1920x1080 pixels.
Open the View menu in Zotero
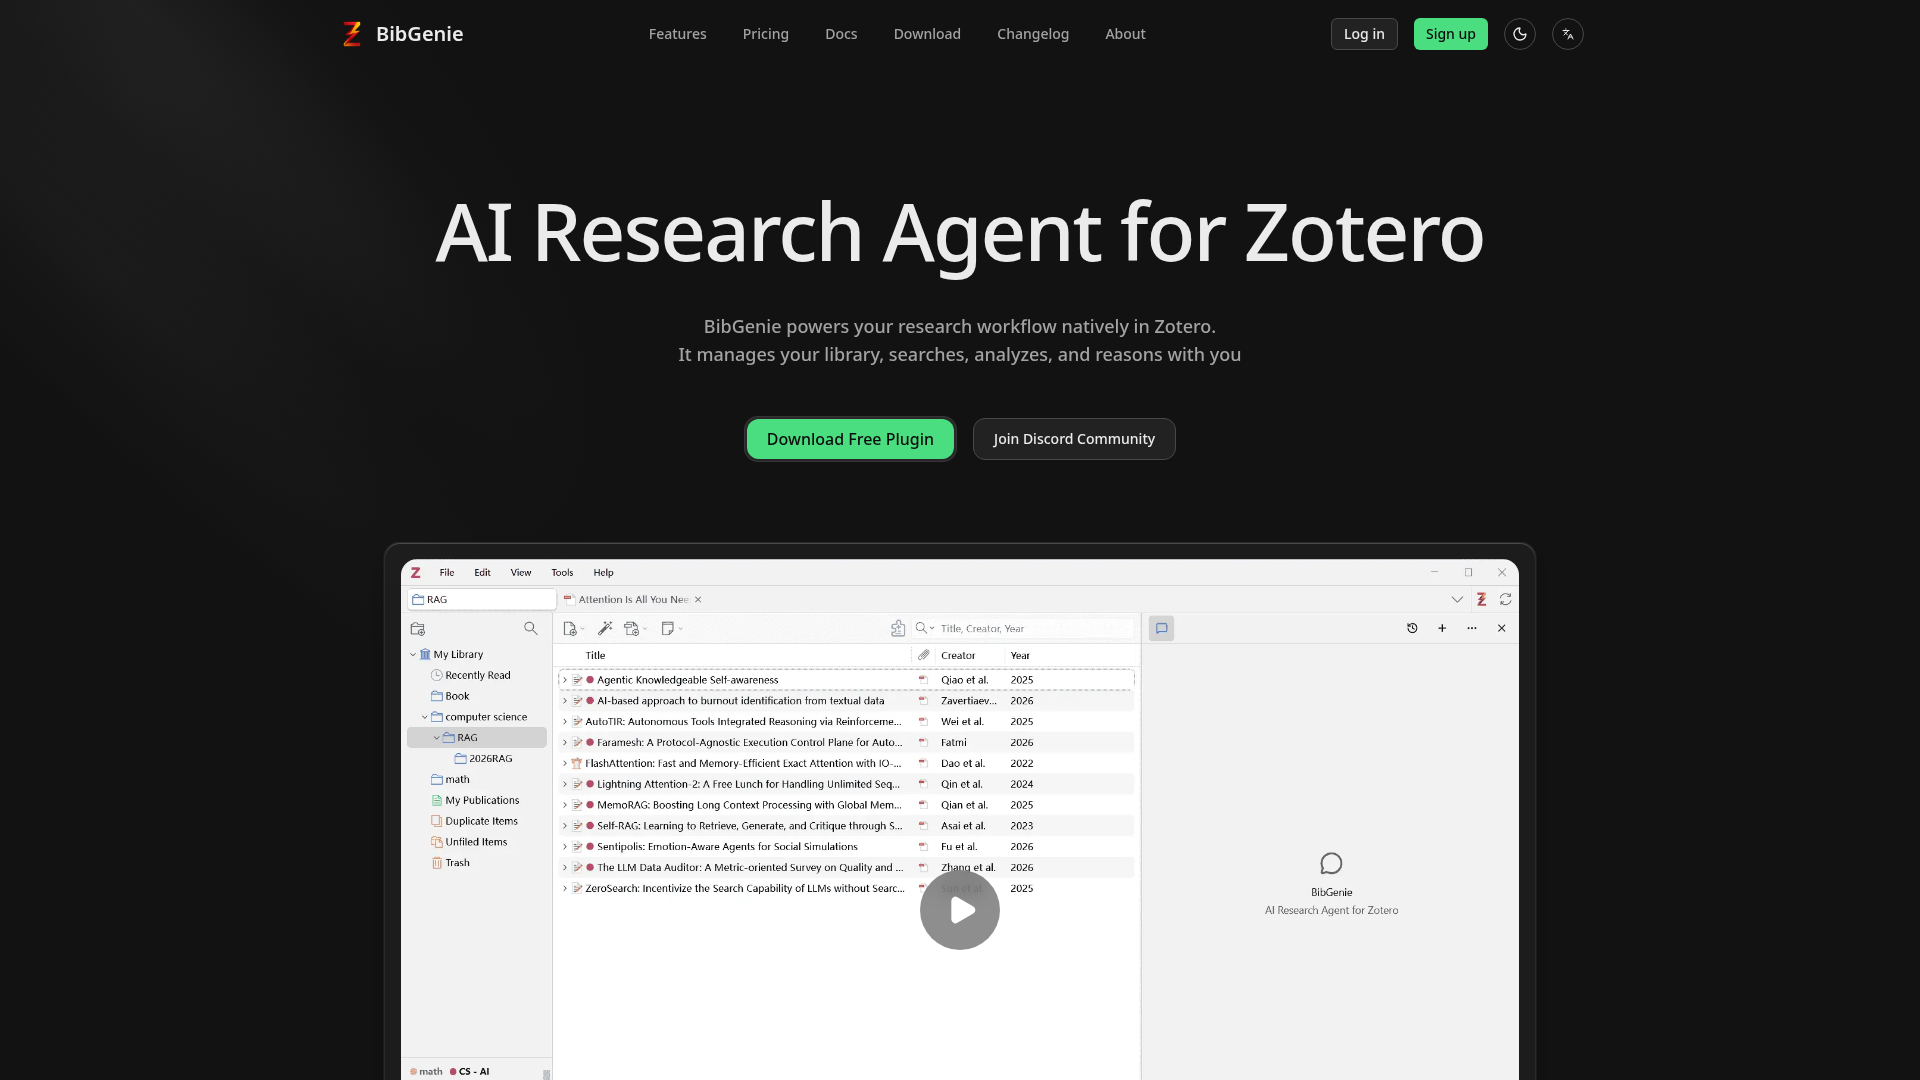coord(521,573)
